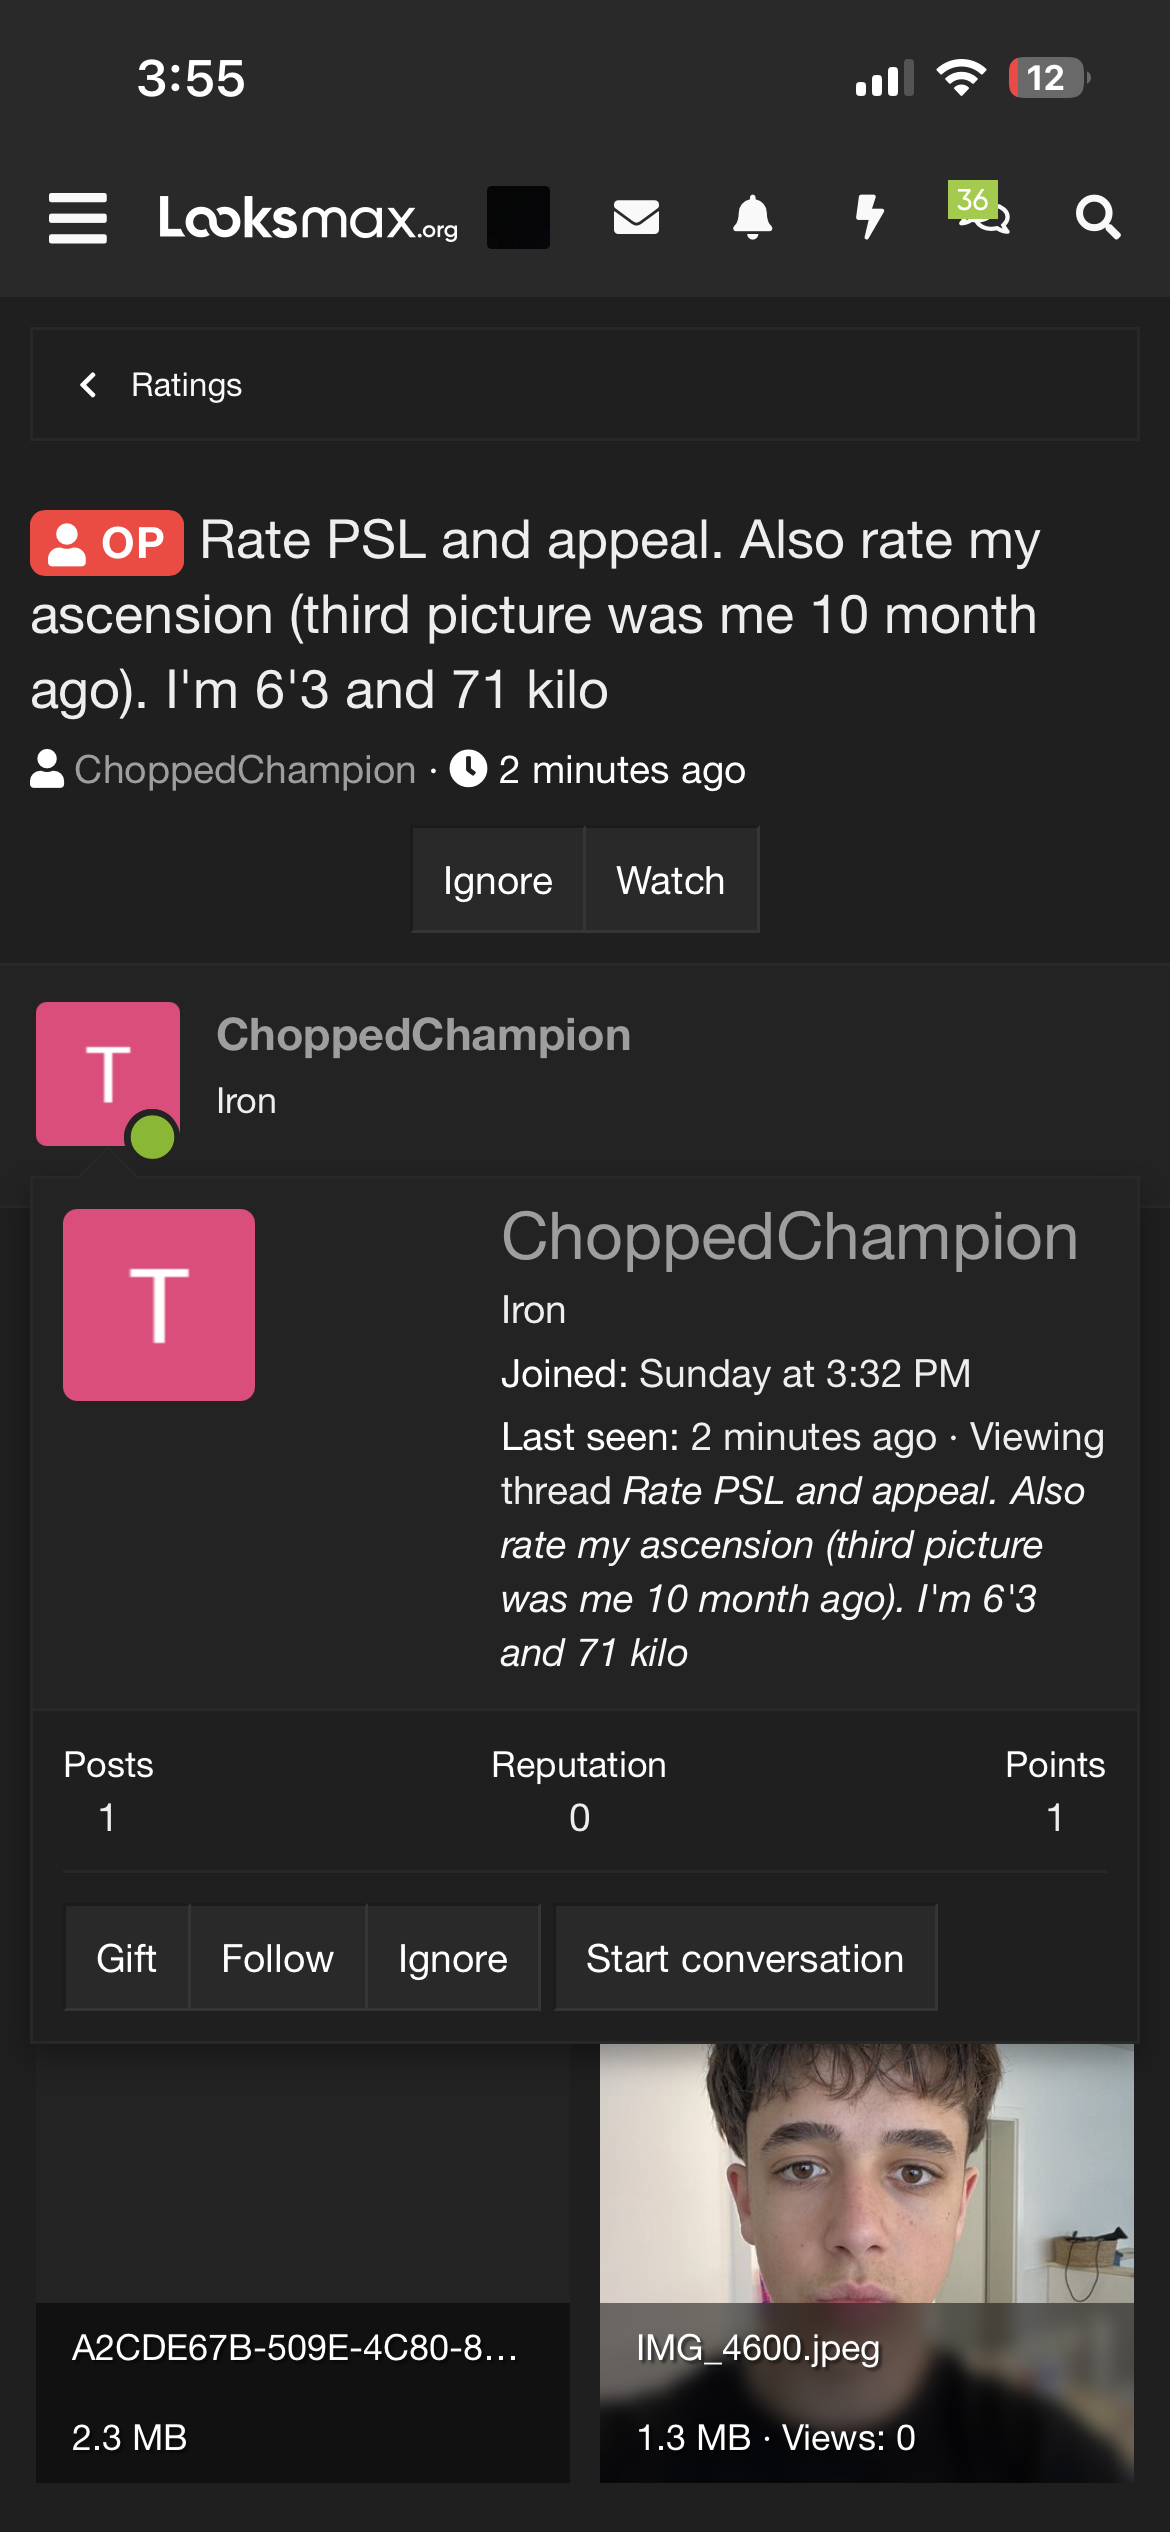Tap the black user avatar in header
1170x2532 pixels.
coord(518,217)
